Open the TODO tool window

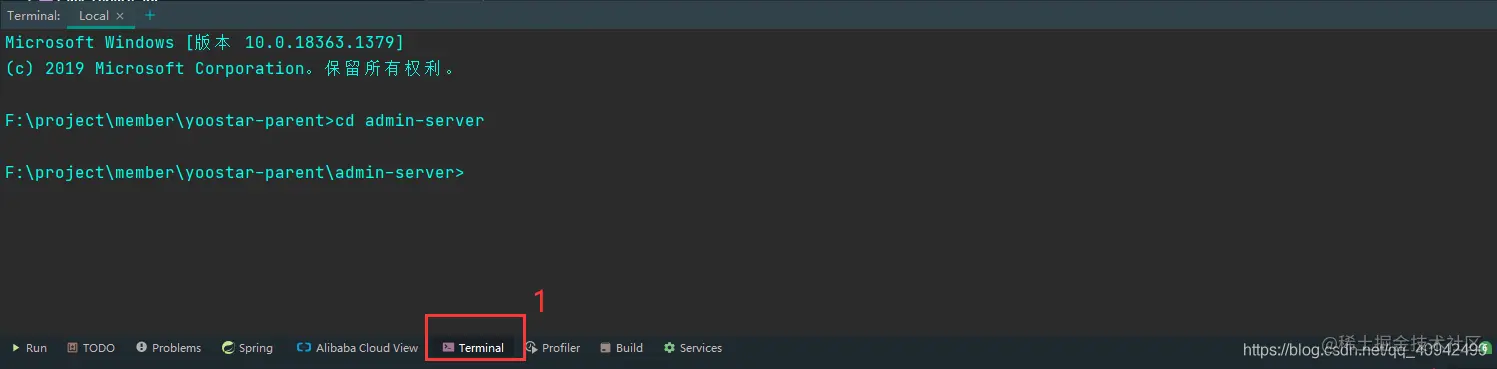[91, 348]
